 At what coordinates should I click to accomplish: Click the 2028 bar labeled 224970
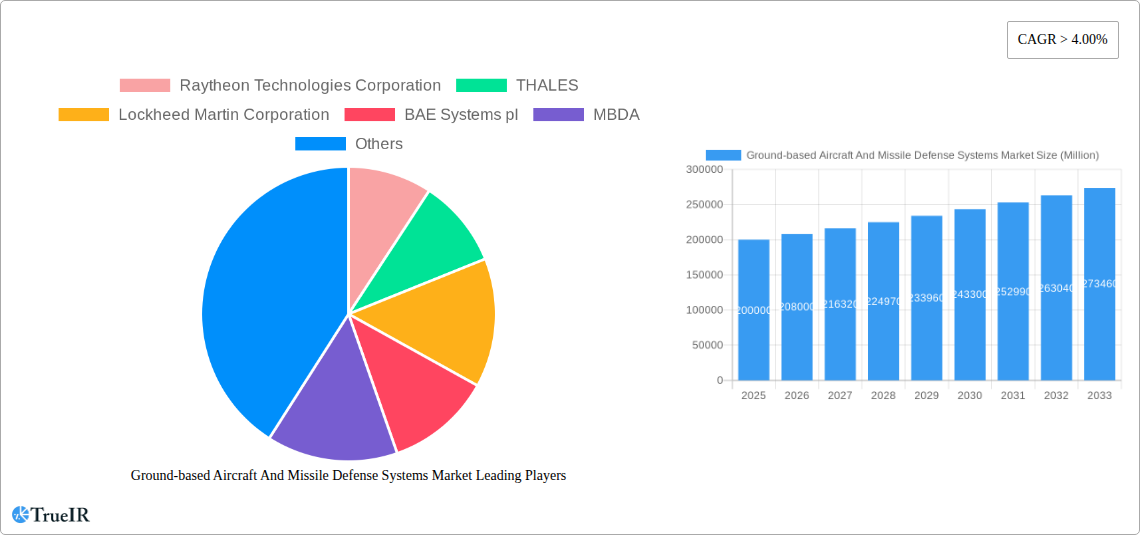(883, 301)
